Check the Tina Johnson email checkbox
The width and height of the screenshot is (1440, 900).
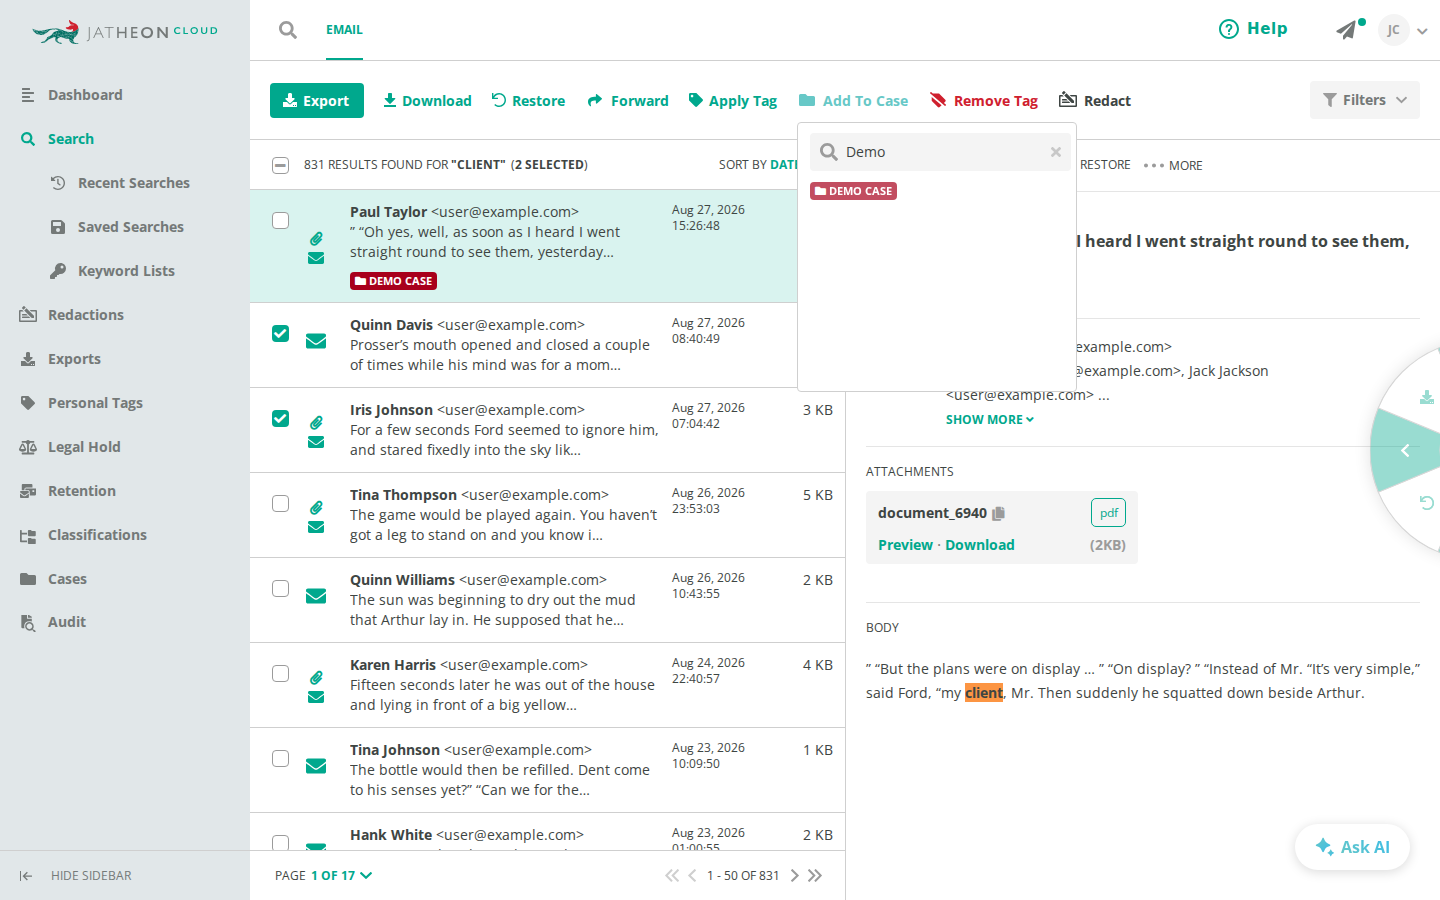pos(281,758)
